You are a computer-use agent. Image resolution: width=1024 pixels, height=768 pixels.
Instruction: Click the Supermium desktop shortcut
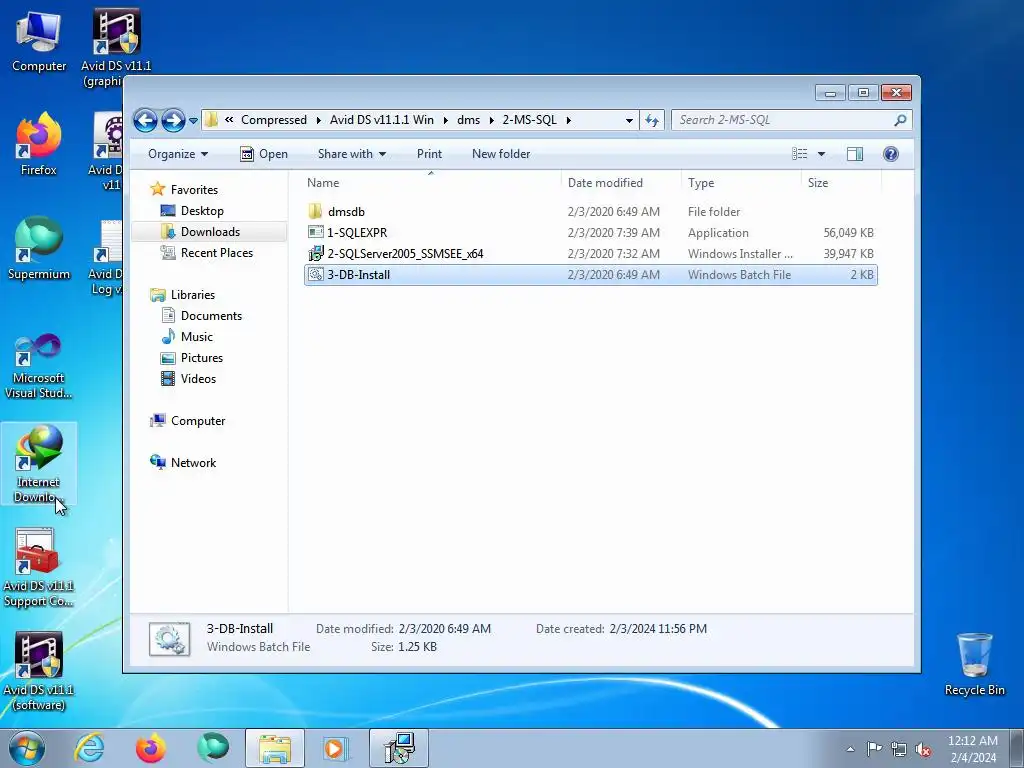click(39, 248)
